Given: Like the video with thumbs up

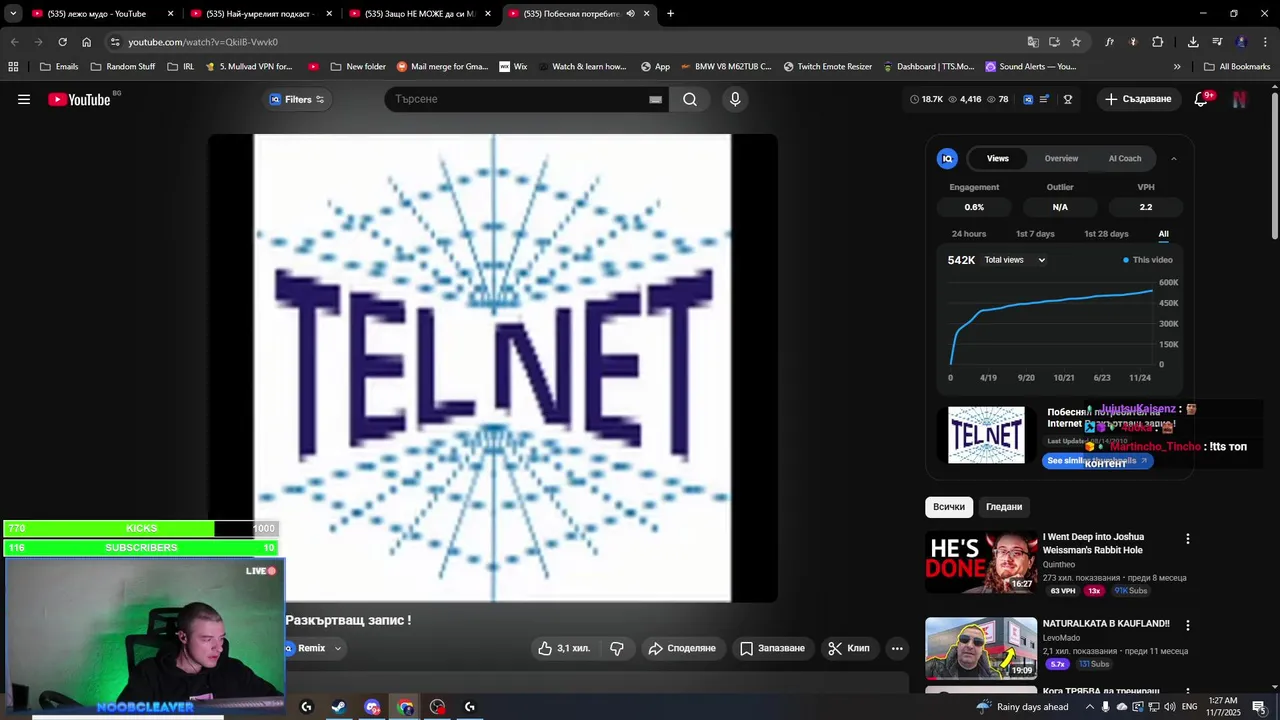Looking at the screenshot, I should click(564, 648).
